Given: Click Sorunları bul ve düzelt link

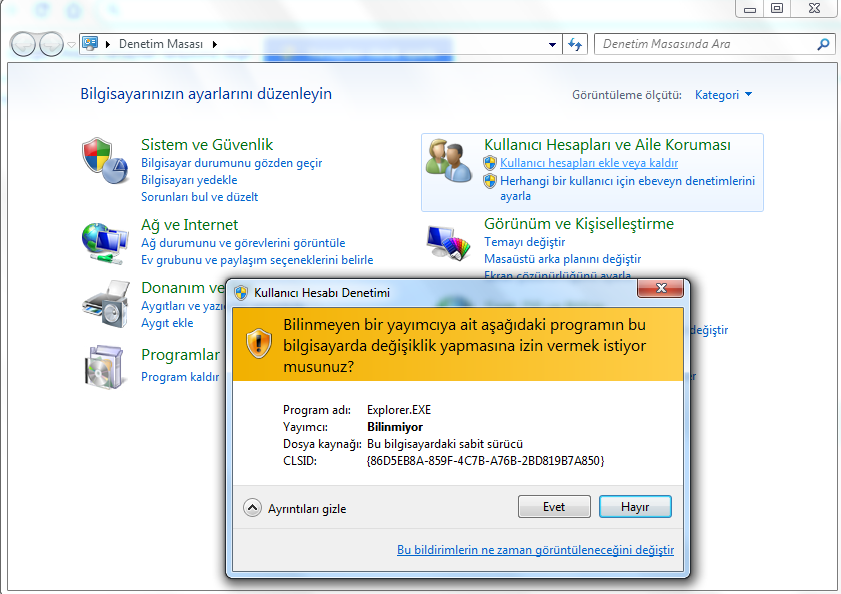Looking at the screenshot, I should (200, 197).
